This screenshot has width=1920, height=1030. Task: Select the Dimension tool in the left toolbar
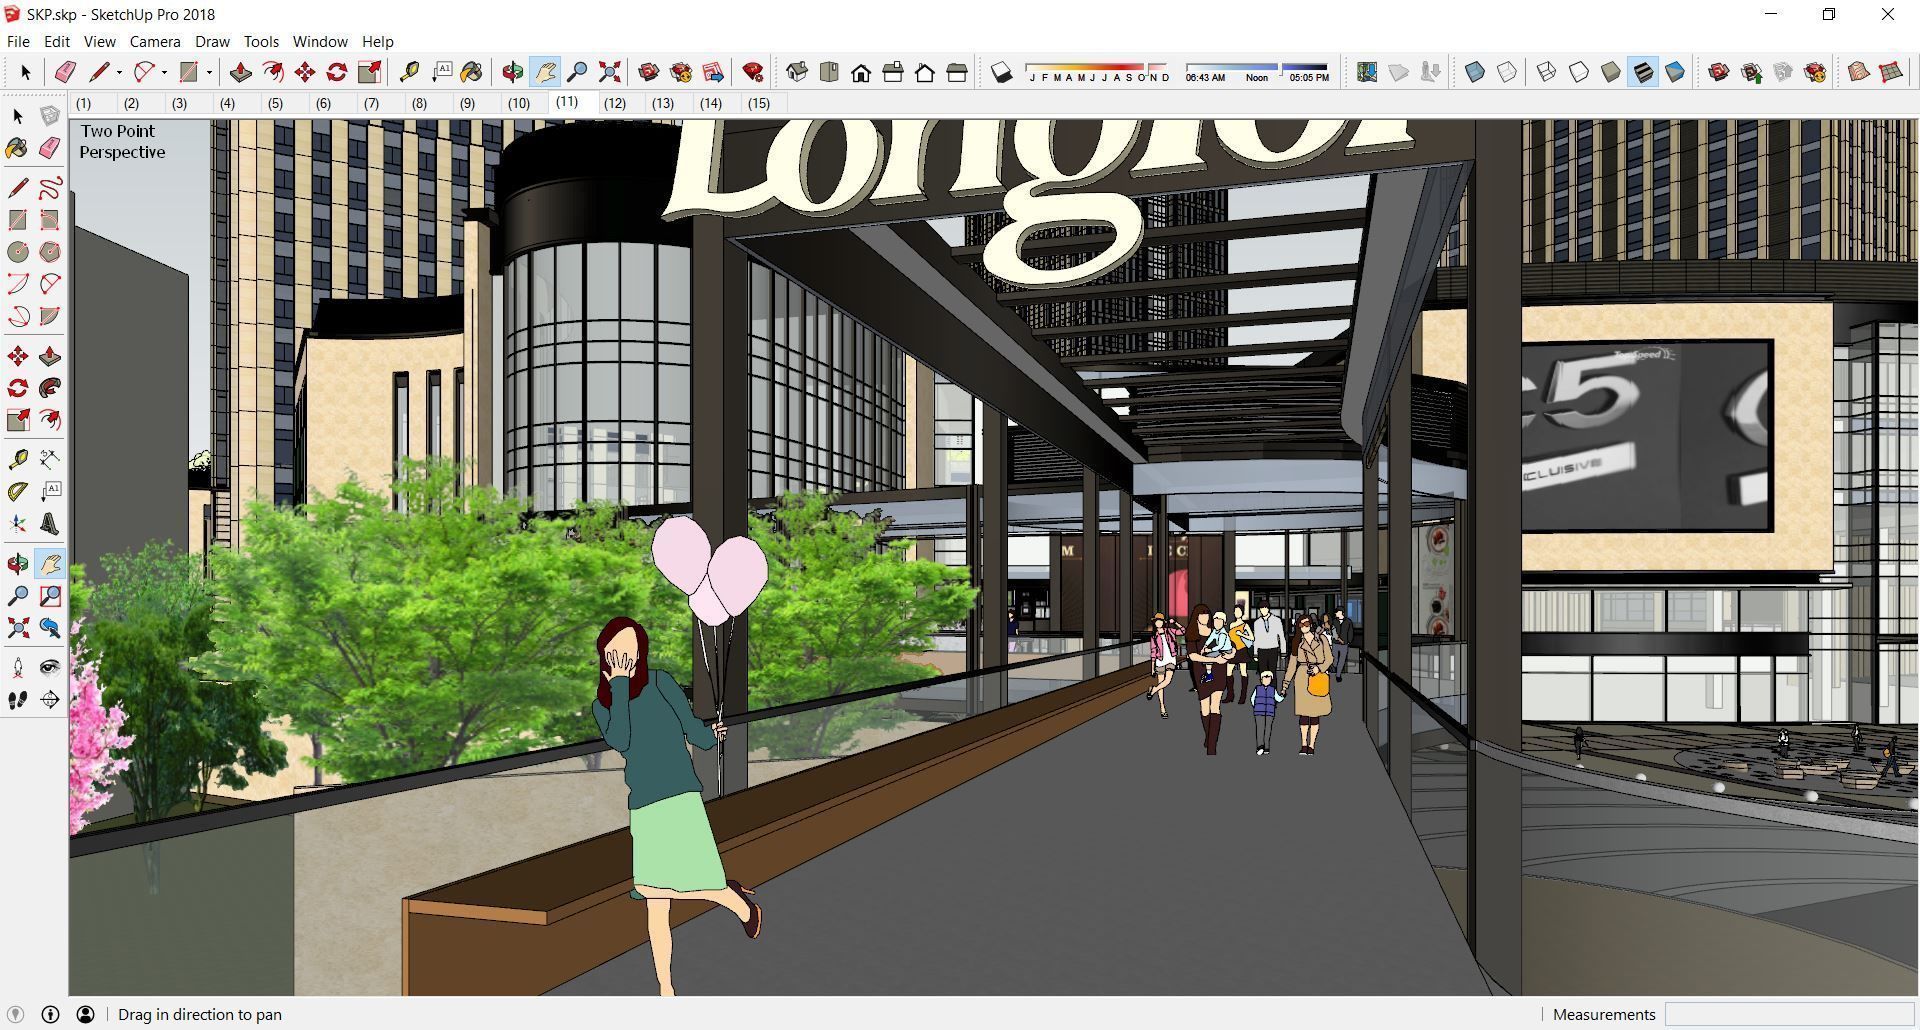click(50, 460)
